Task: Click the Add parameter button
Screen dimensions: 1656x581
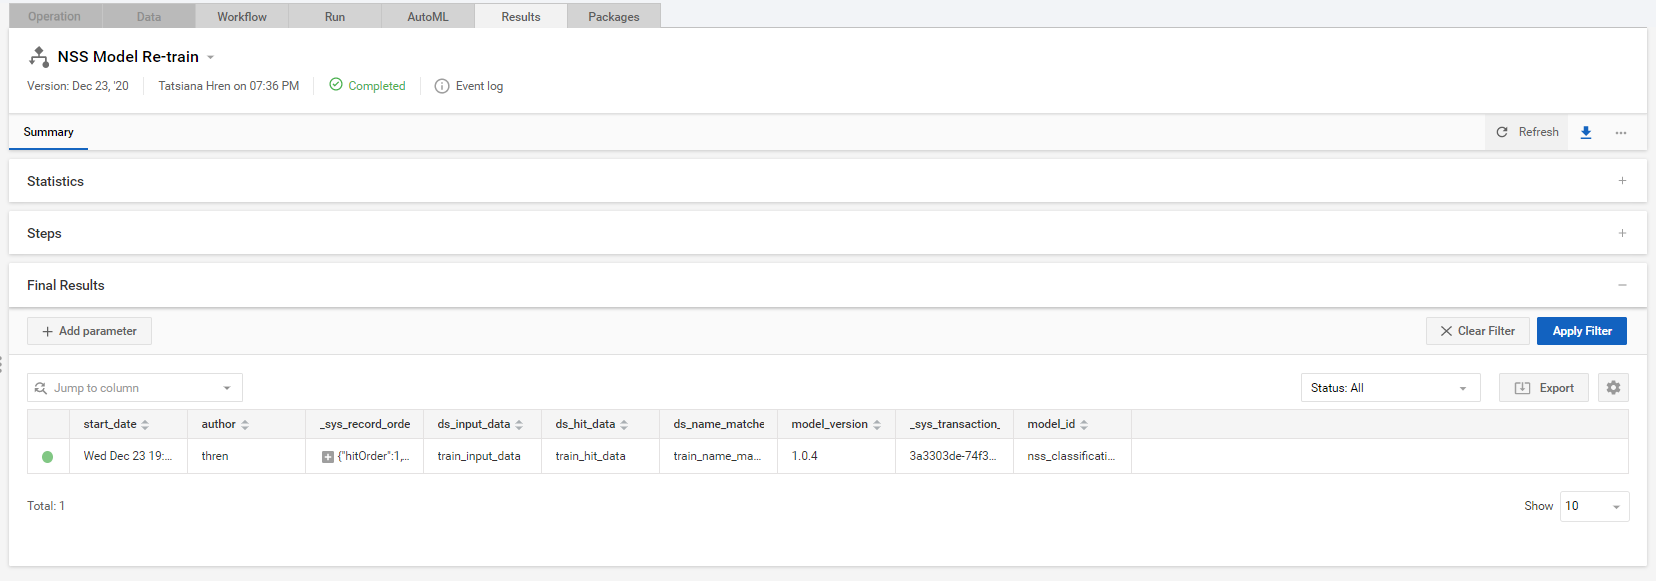Action: pos(89,331)
